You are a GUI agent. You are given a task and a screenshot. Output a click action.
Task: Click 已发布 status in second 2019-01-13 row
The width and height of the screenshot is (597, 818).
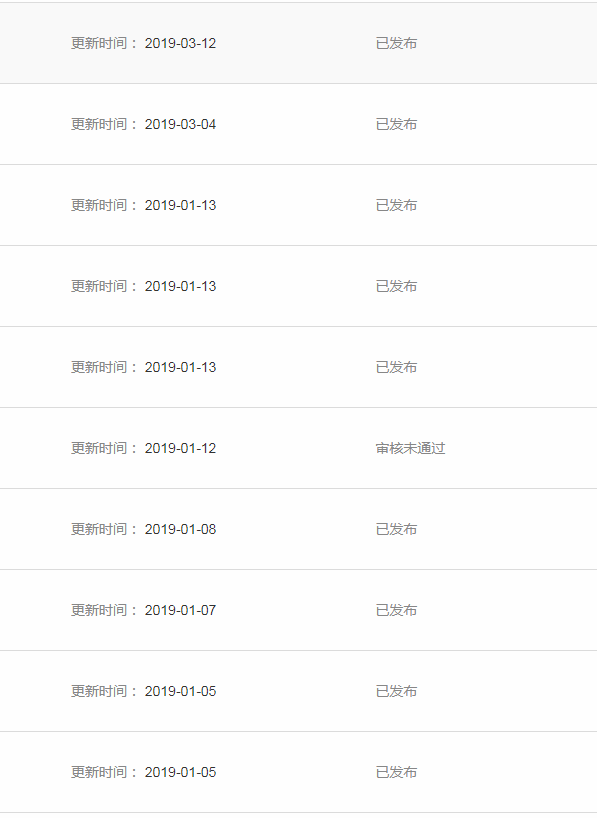point(396,286)
